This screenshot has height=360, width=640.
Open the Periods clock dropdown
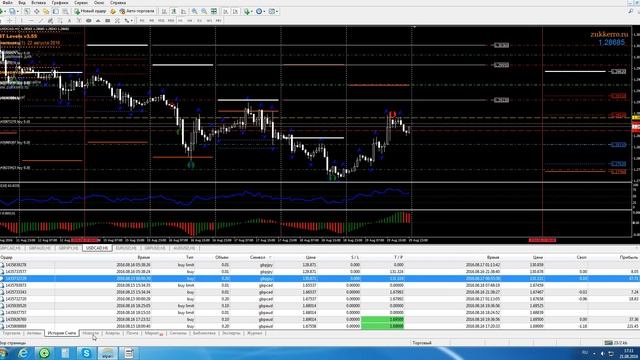264,11
